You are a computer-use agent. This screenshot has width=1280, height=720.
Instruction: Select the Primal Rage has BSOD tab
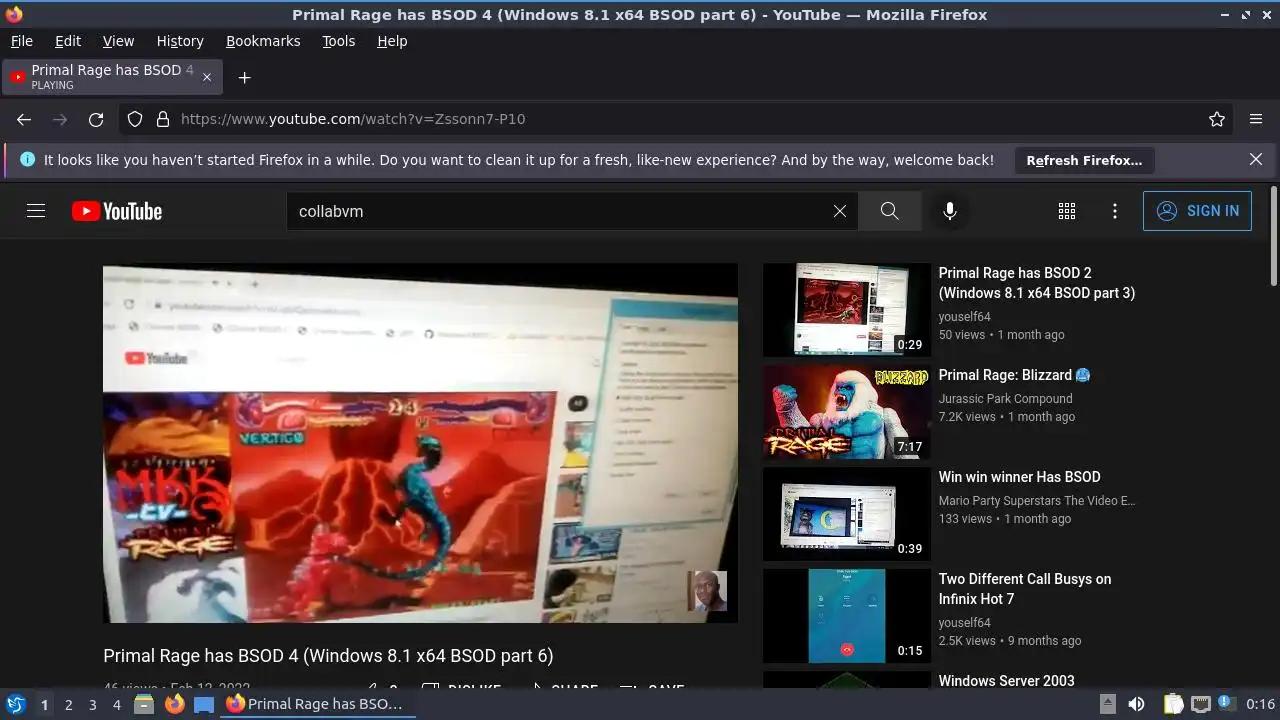[113, 77]
